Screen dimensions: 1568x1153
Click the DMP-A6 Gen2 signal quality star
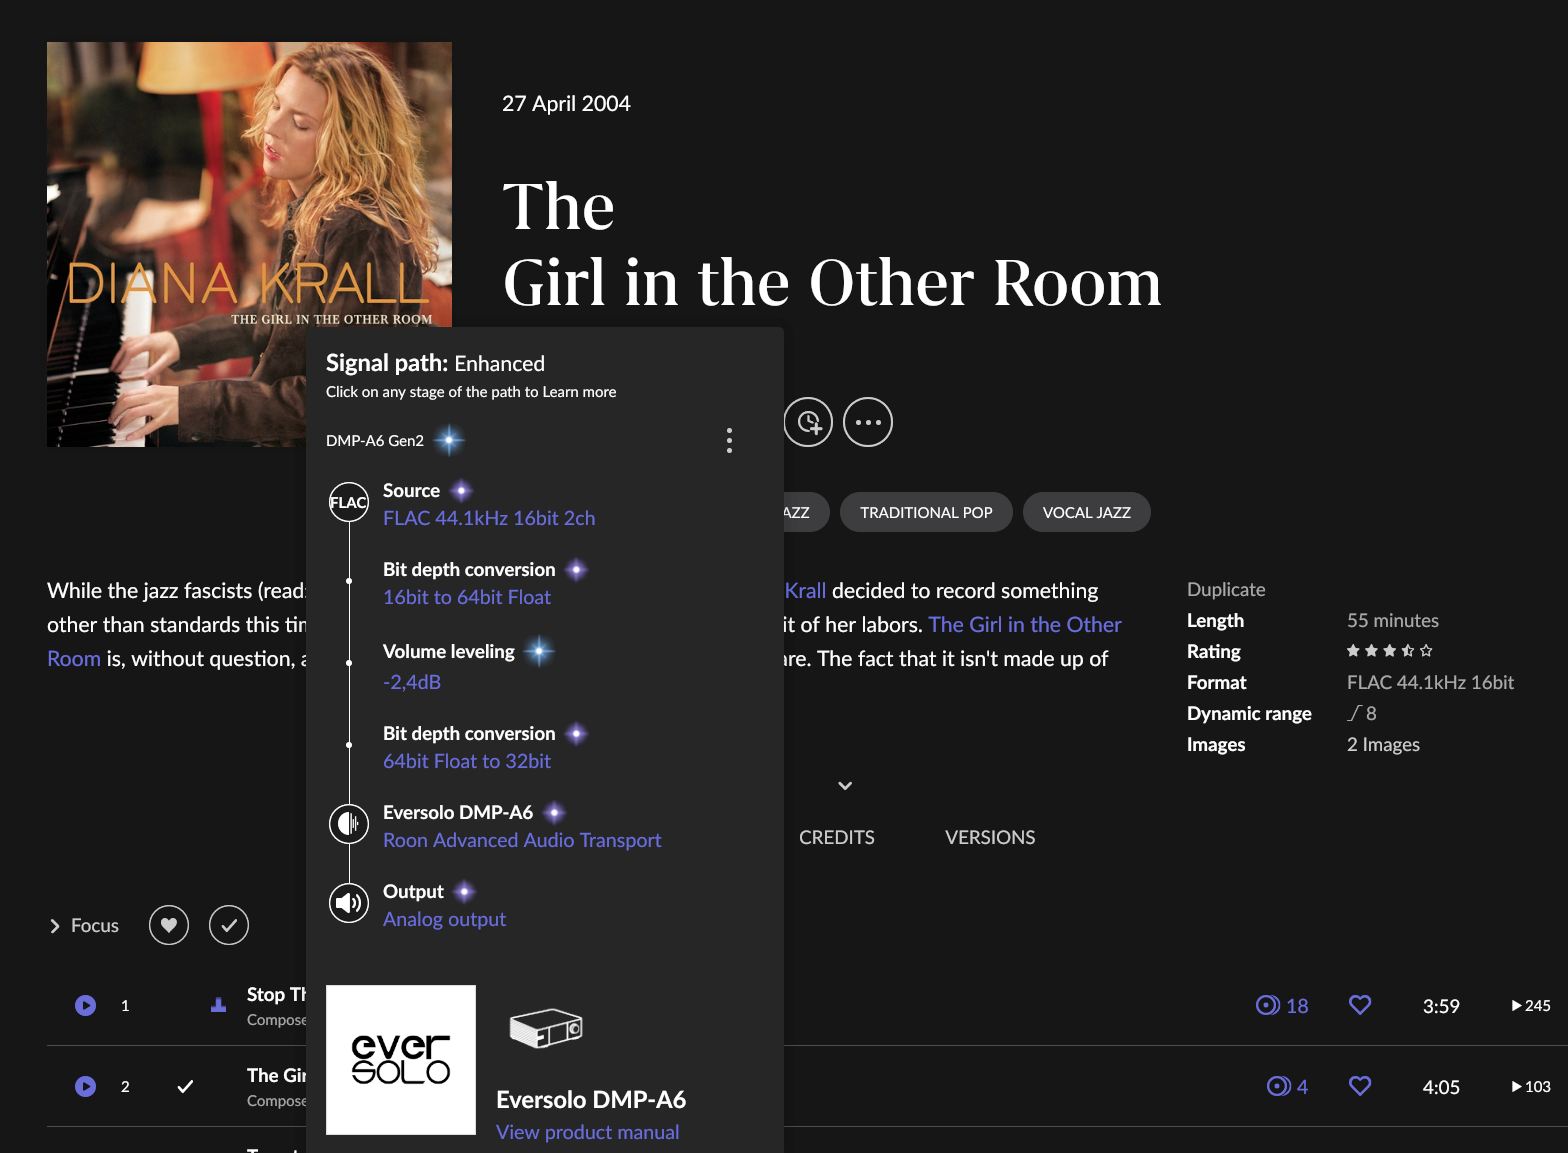point(449,440)
